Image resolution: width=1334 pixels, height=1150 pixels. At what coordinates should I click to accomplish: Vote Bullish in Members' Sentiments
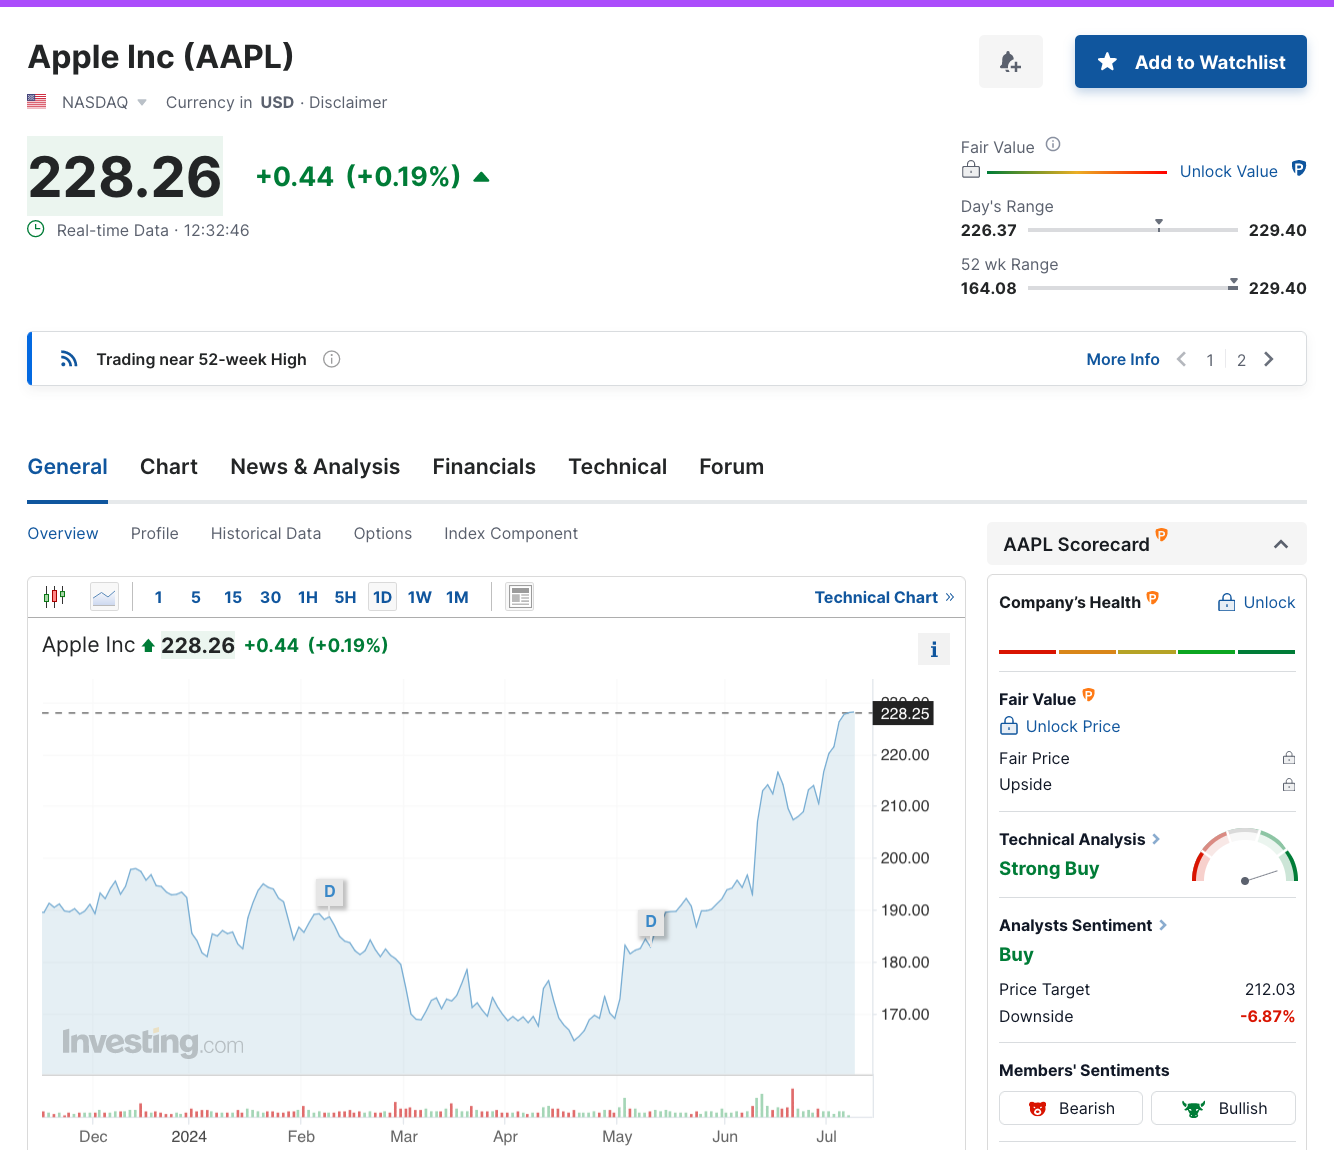pos(1223,1108)
